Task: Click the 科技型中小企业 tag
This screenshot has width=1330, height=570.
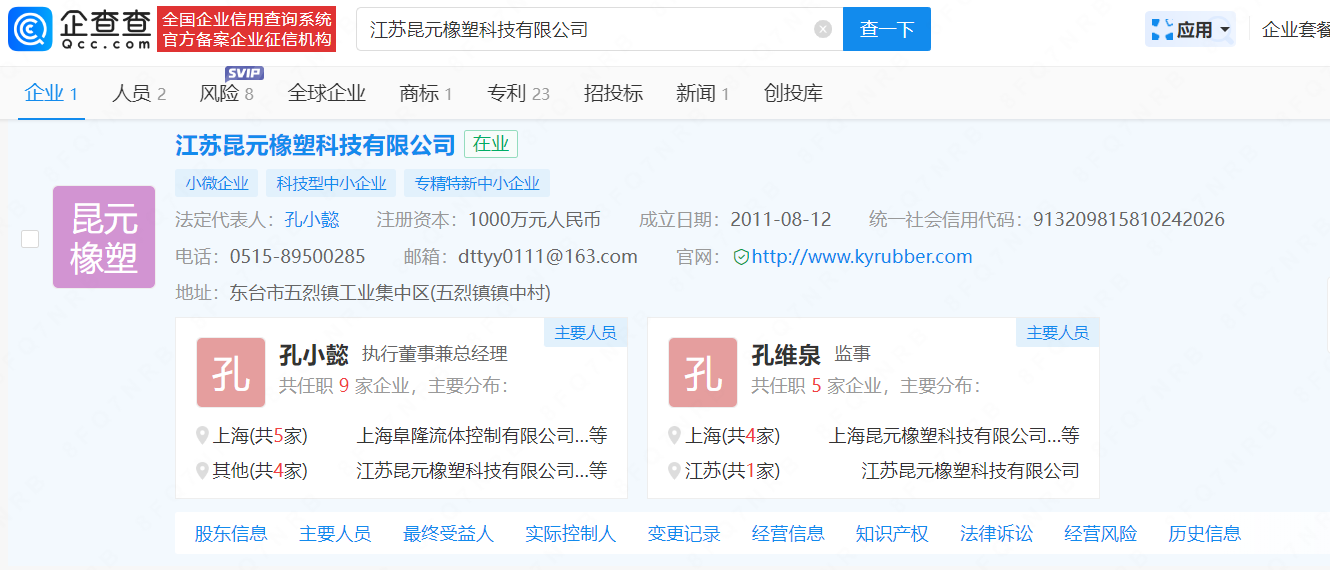Action: pos(331,183)
